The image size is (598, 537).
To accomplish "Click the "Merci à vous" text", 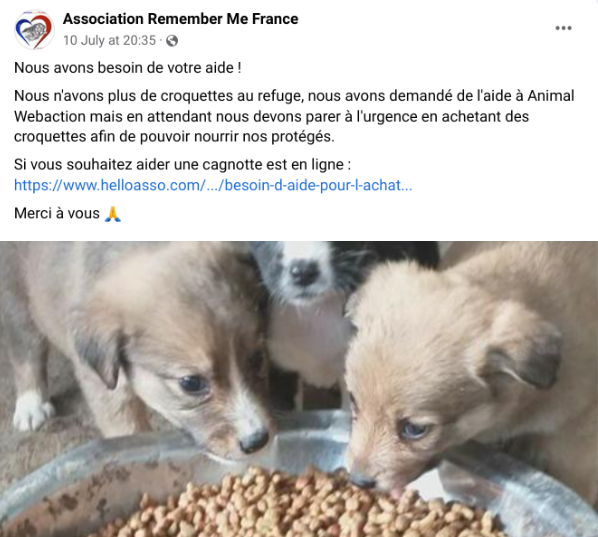I will tap(57, 213).
